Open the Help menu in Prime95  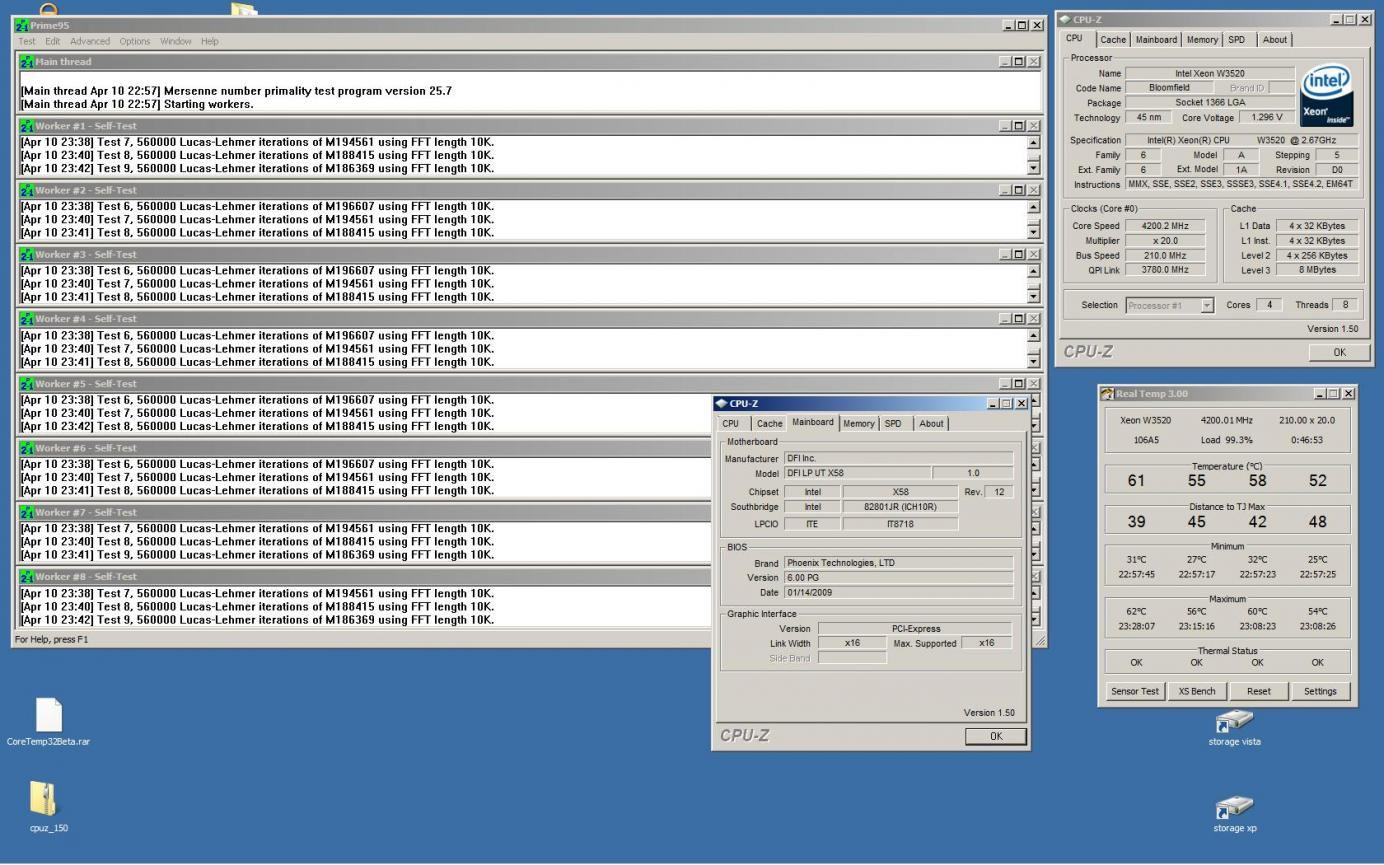point(209,41)
